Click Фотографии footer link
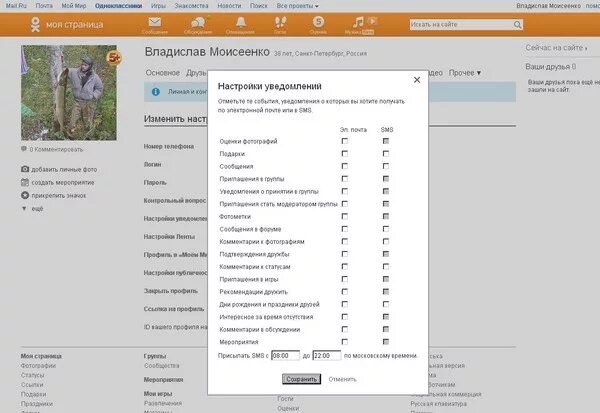This screenshot has height=413, width=600. 38,366
